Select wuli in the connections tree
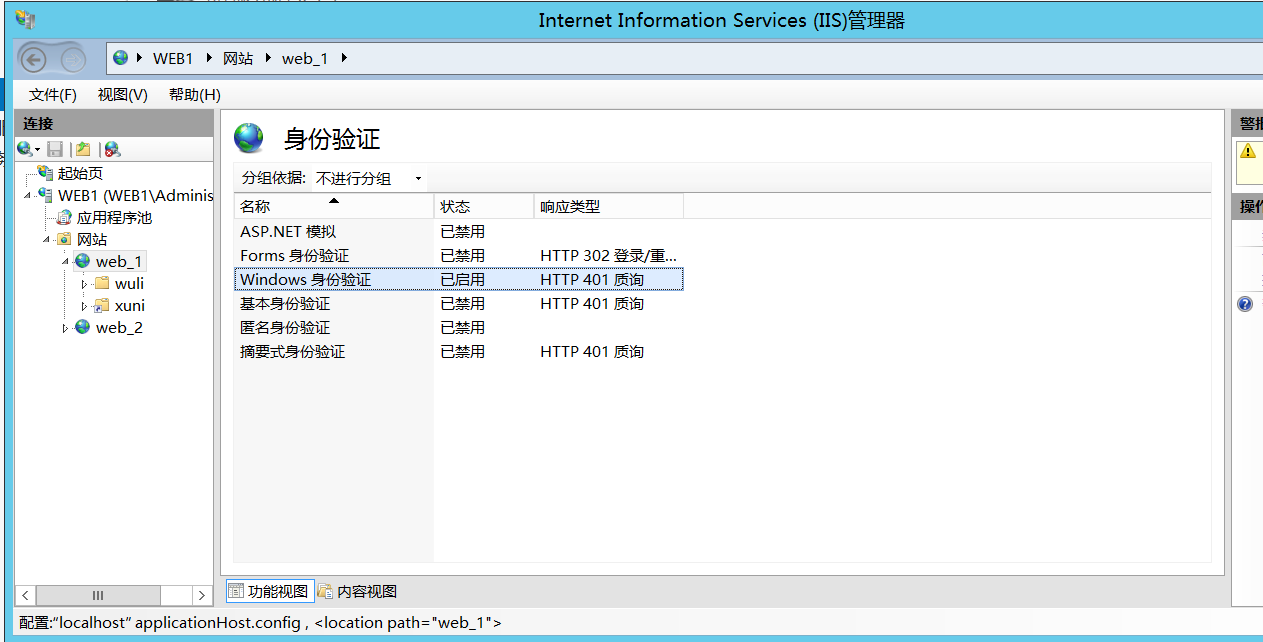The height and width of the screenshot is (642, 1263). pos(129,283)
